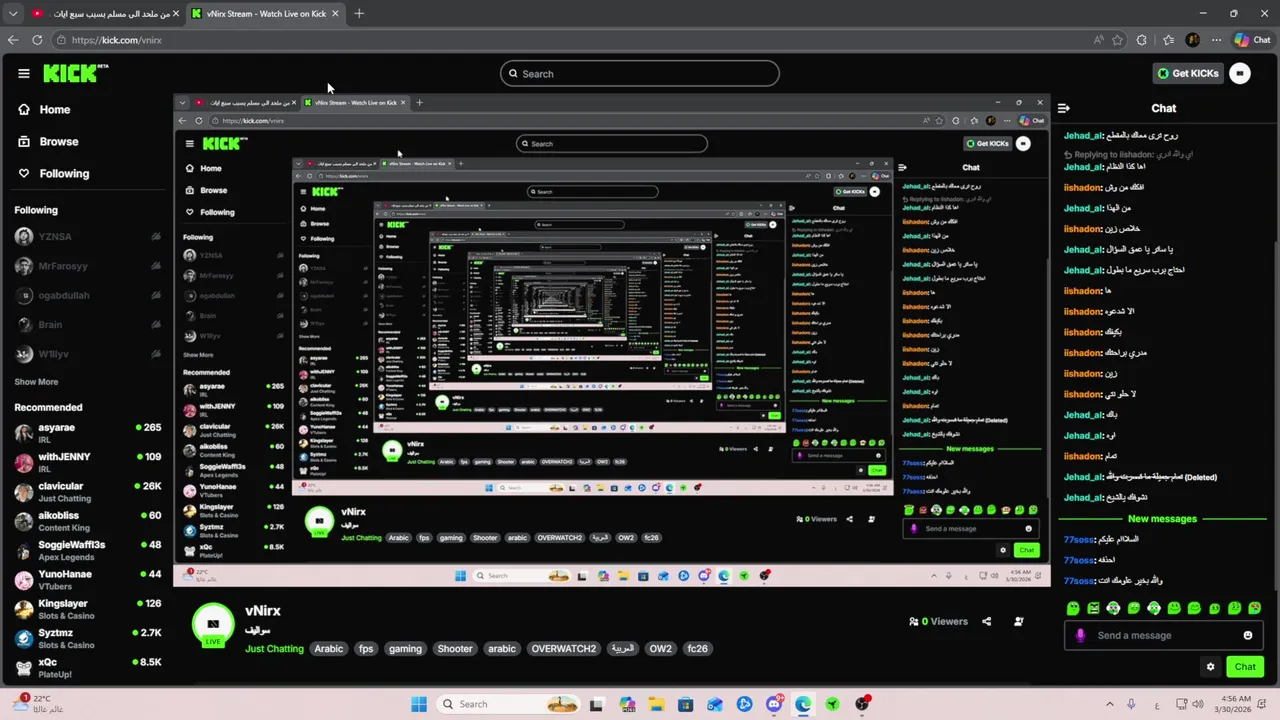The image size is (1280, 720).
Task: Open the browser tab search dropdown
Action: point(13,14)
